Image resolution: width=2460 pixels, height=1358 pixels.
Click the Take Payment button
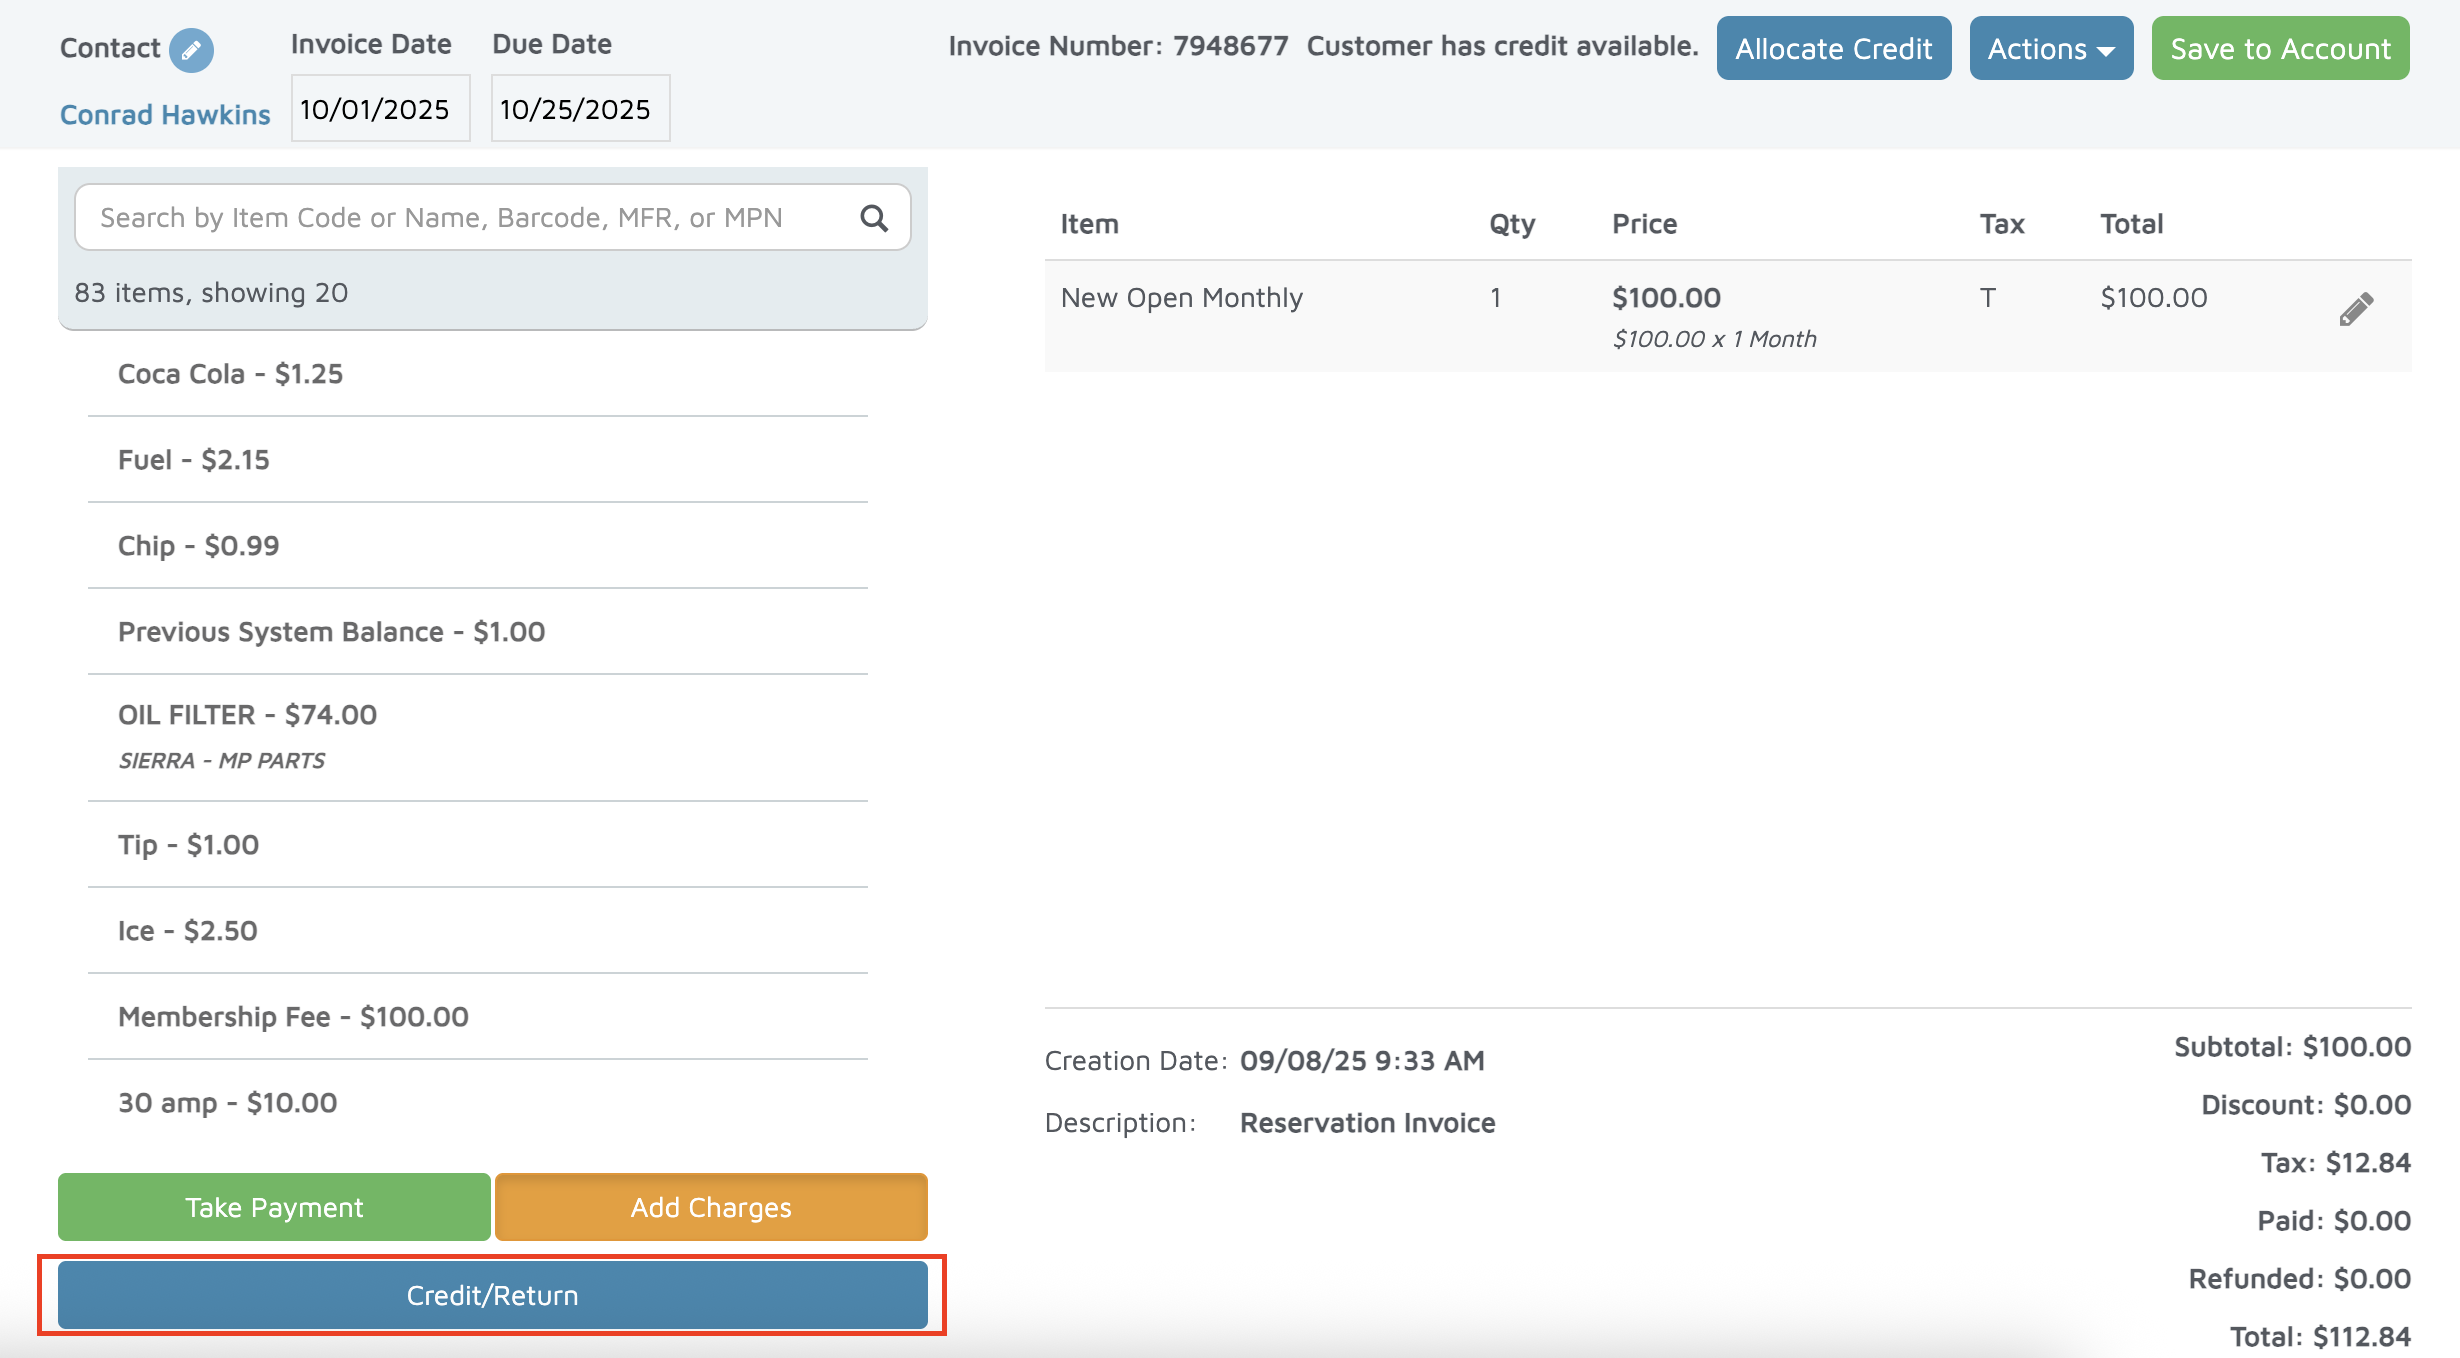[x=274, y=1207]
